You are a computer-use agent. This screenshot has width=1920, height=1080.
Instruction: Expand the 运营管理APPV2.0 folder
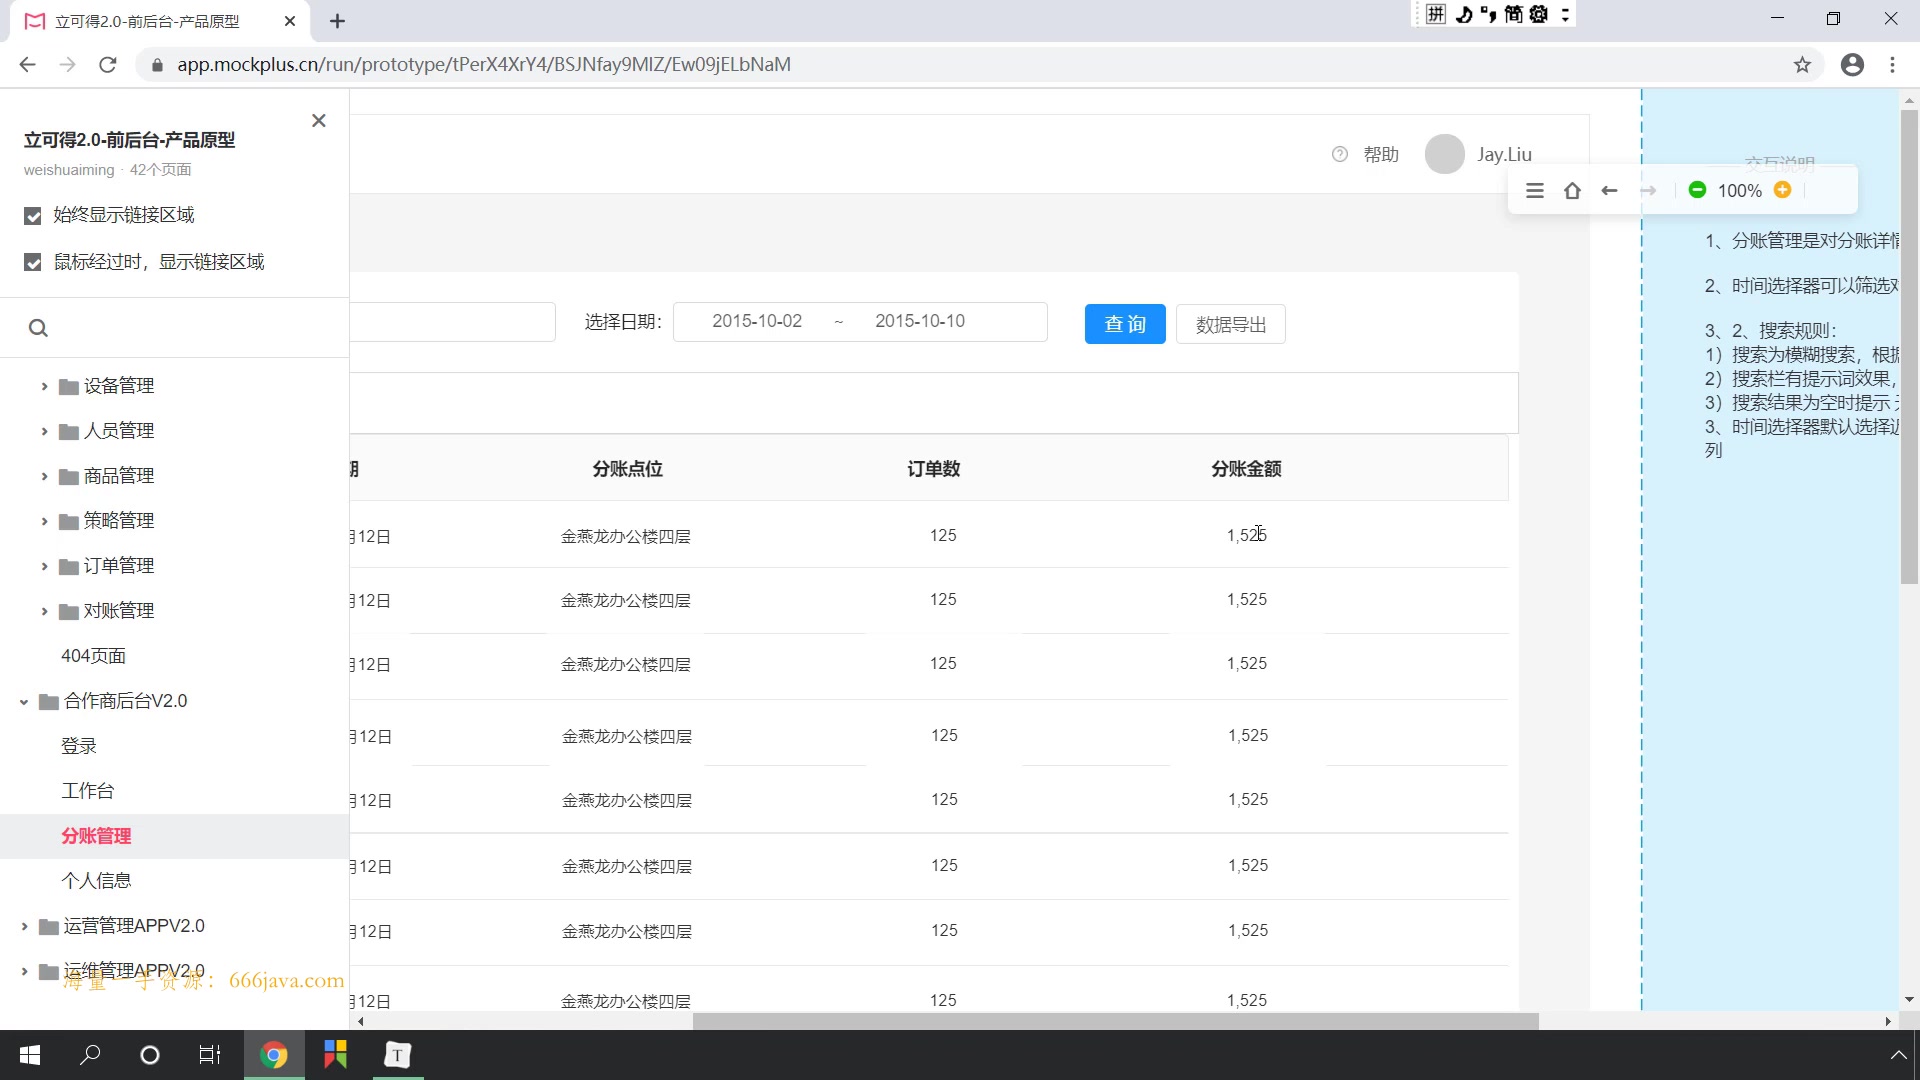click(24, 927)
